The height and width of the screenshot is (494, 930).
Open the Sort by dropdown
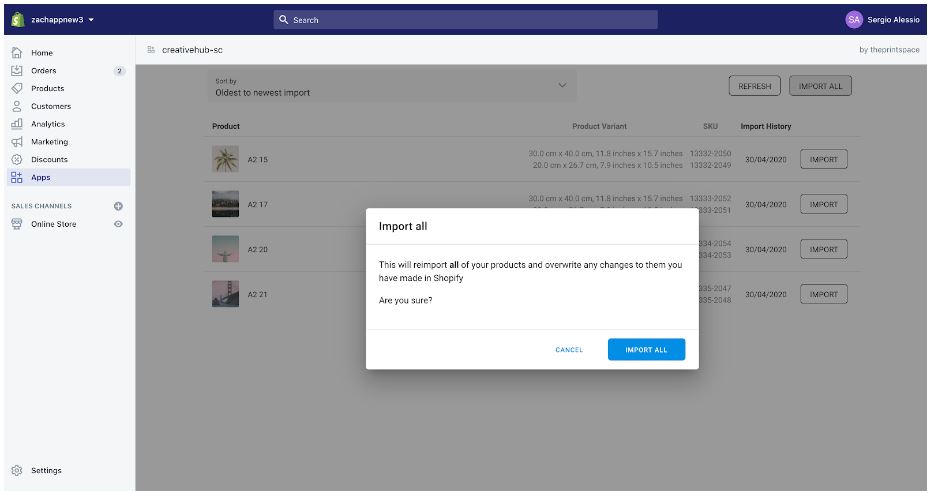391,86
